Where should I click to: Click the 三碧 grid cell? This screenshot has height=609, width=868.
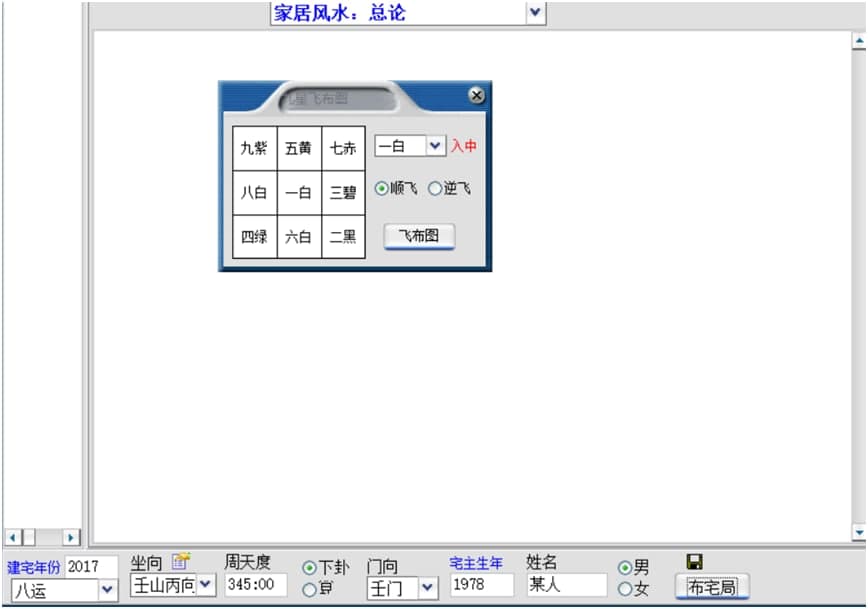(x=343, y=193)
